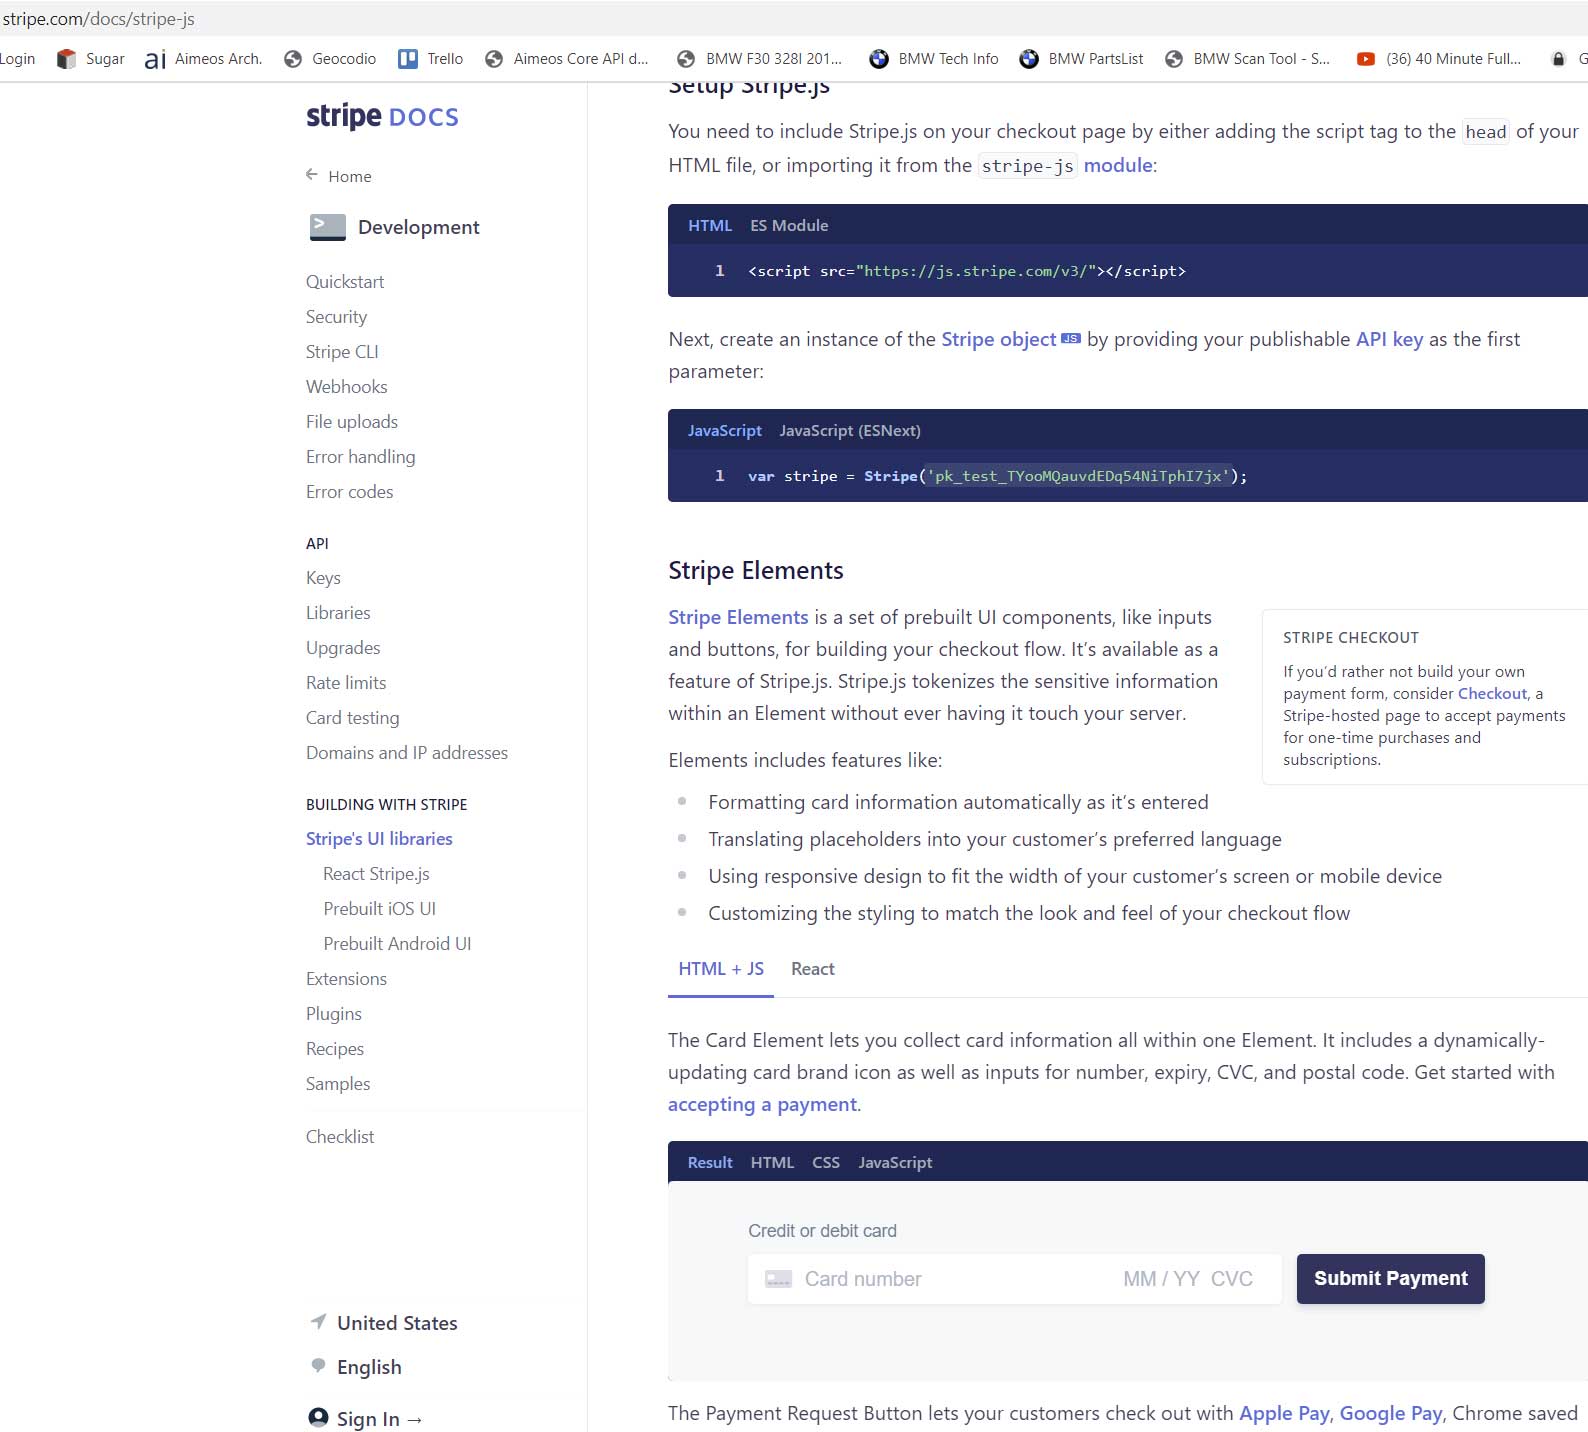This screenshot has height=1432, width=1588.
Task: Open the Stripe Elements link
Action: click(738, 617)
